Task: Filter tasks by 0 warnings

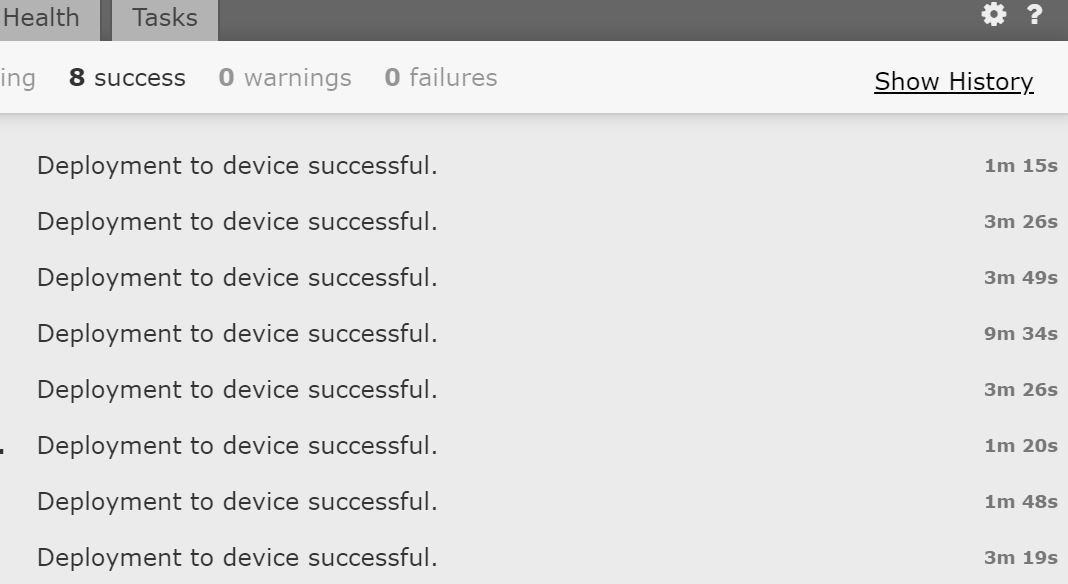Action: 285,78
